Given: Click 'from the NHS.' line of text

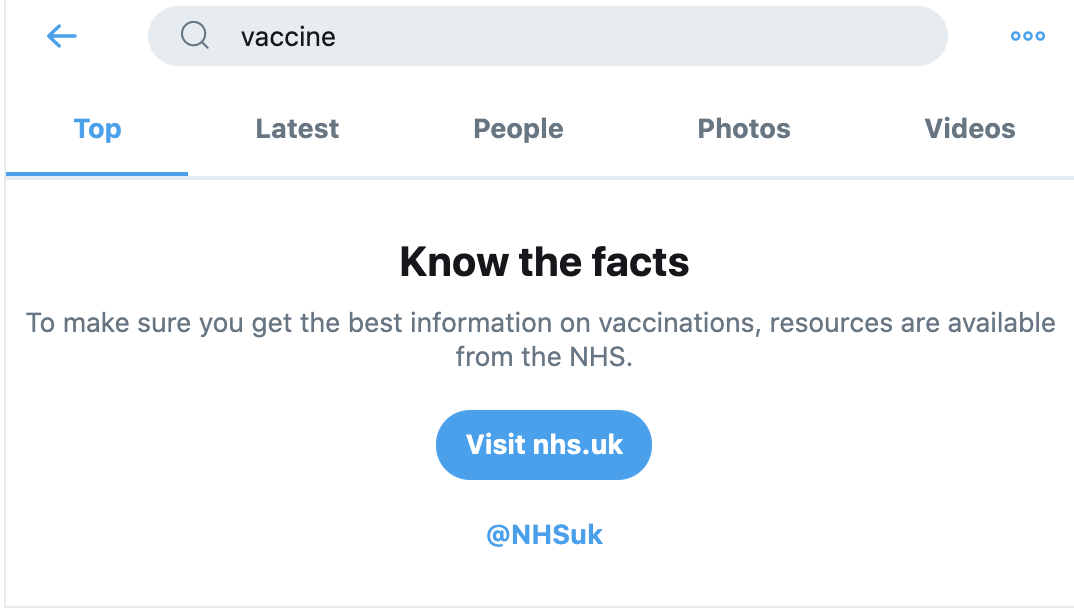Looking at the screenshot, I should point(544,357).
